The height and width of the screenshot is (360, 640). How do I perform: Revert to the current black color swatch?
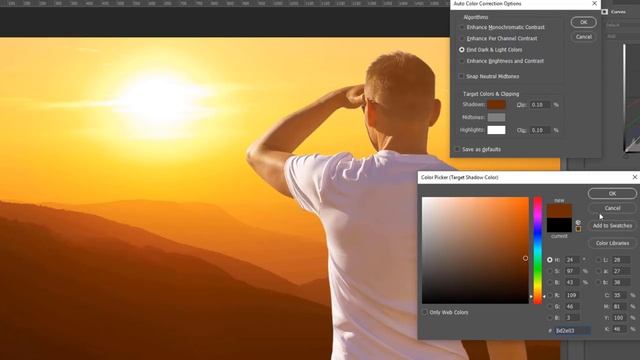click(559, 225)
